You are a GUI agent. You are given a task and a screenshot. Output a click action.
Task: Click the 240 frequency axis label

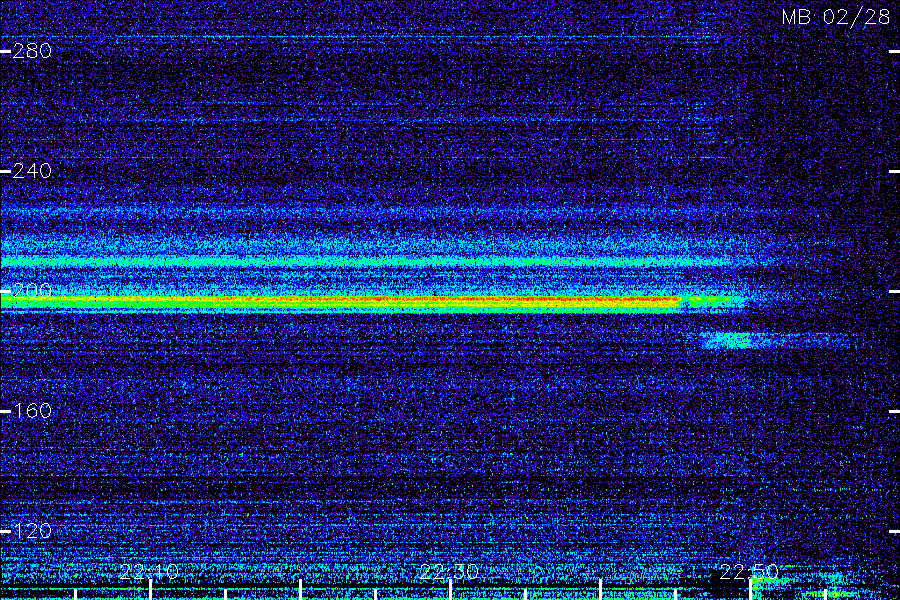[32, 171]
